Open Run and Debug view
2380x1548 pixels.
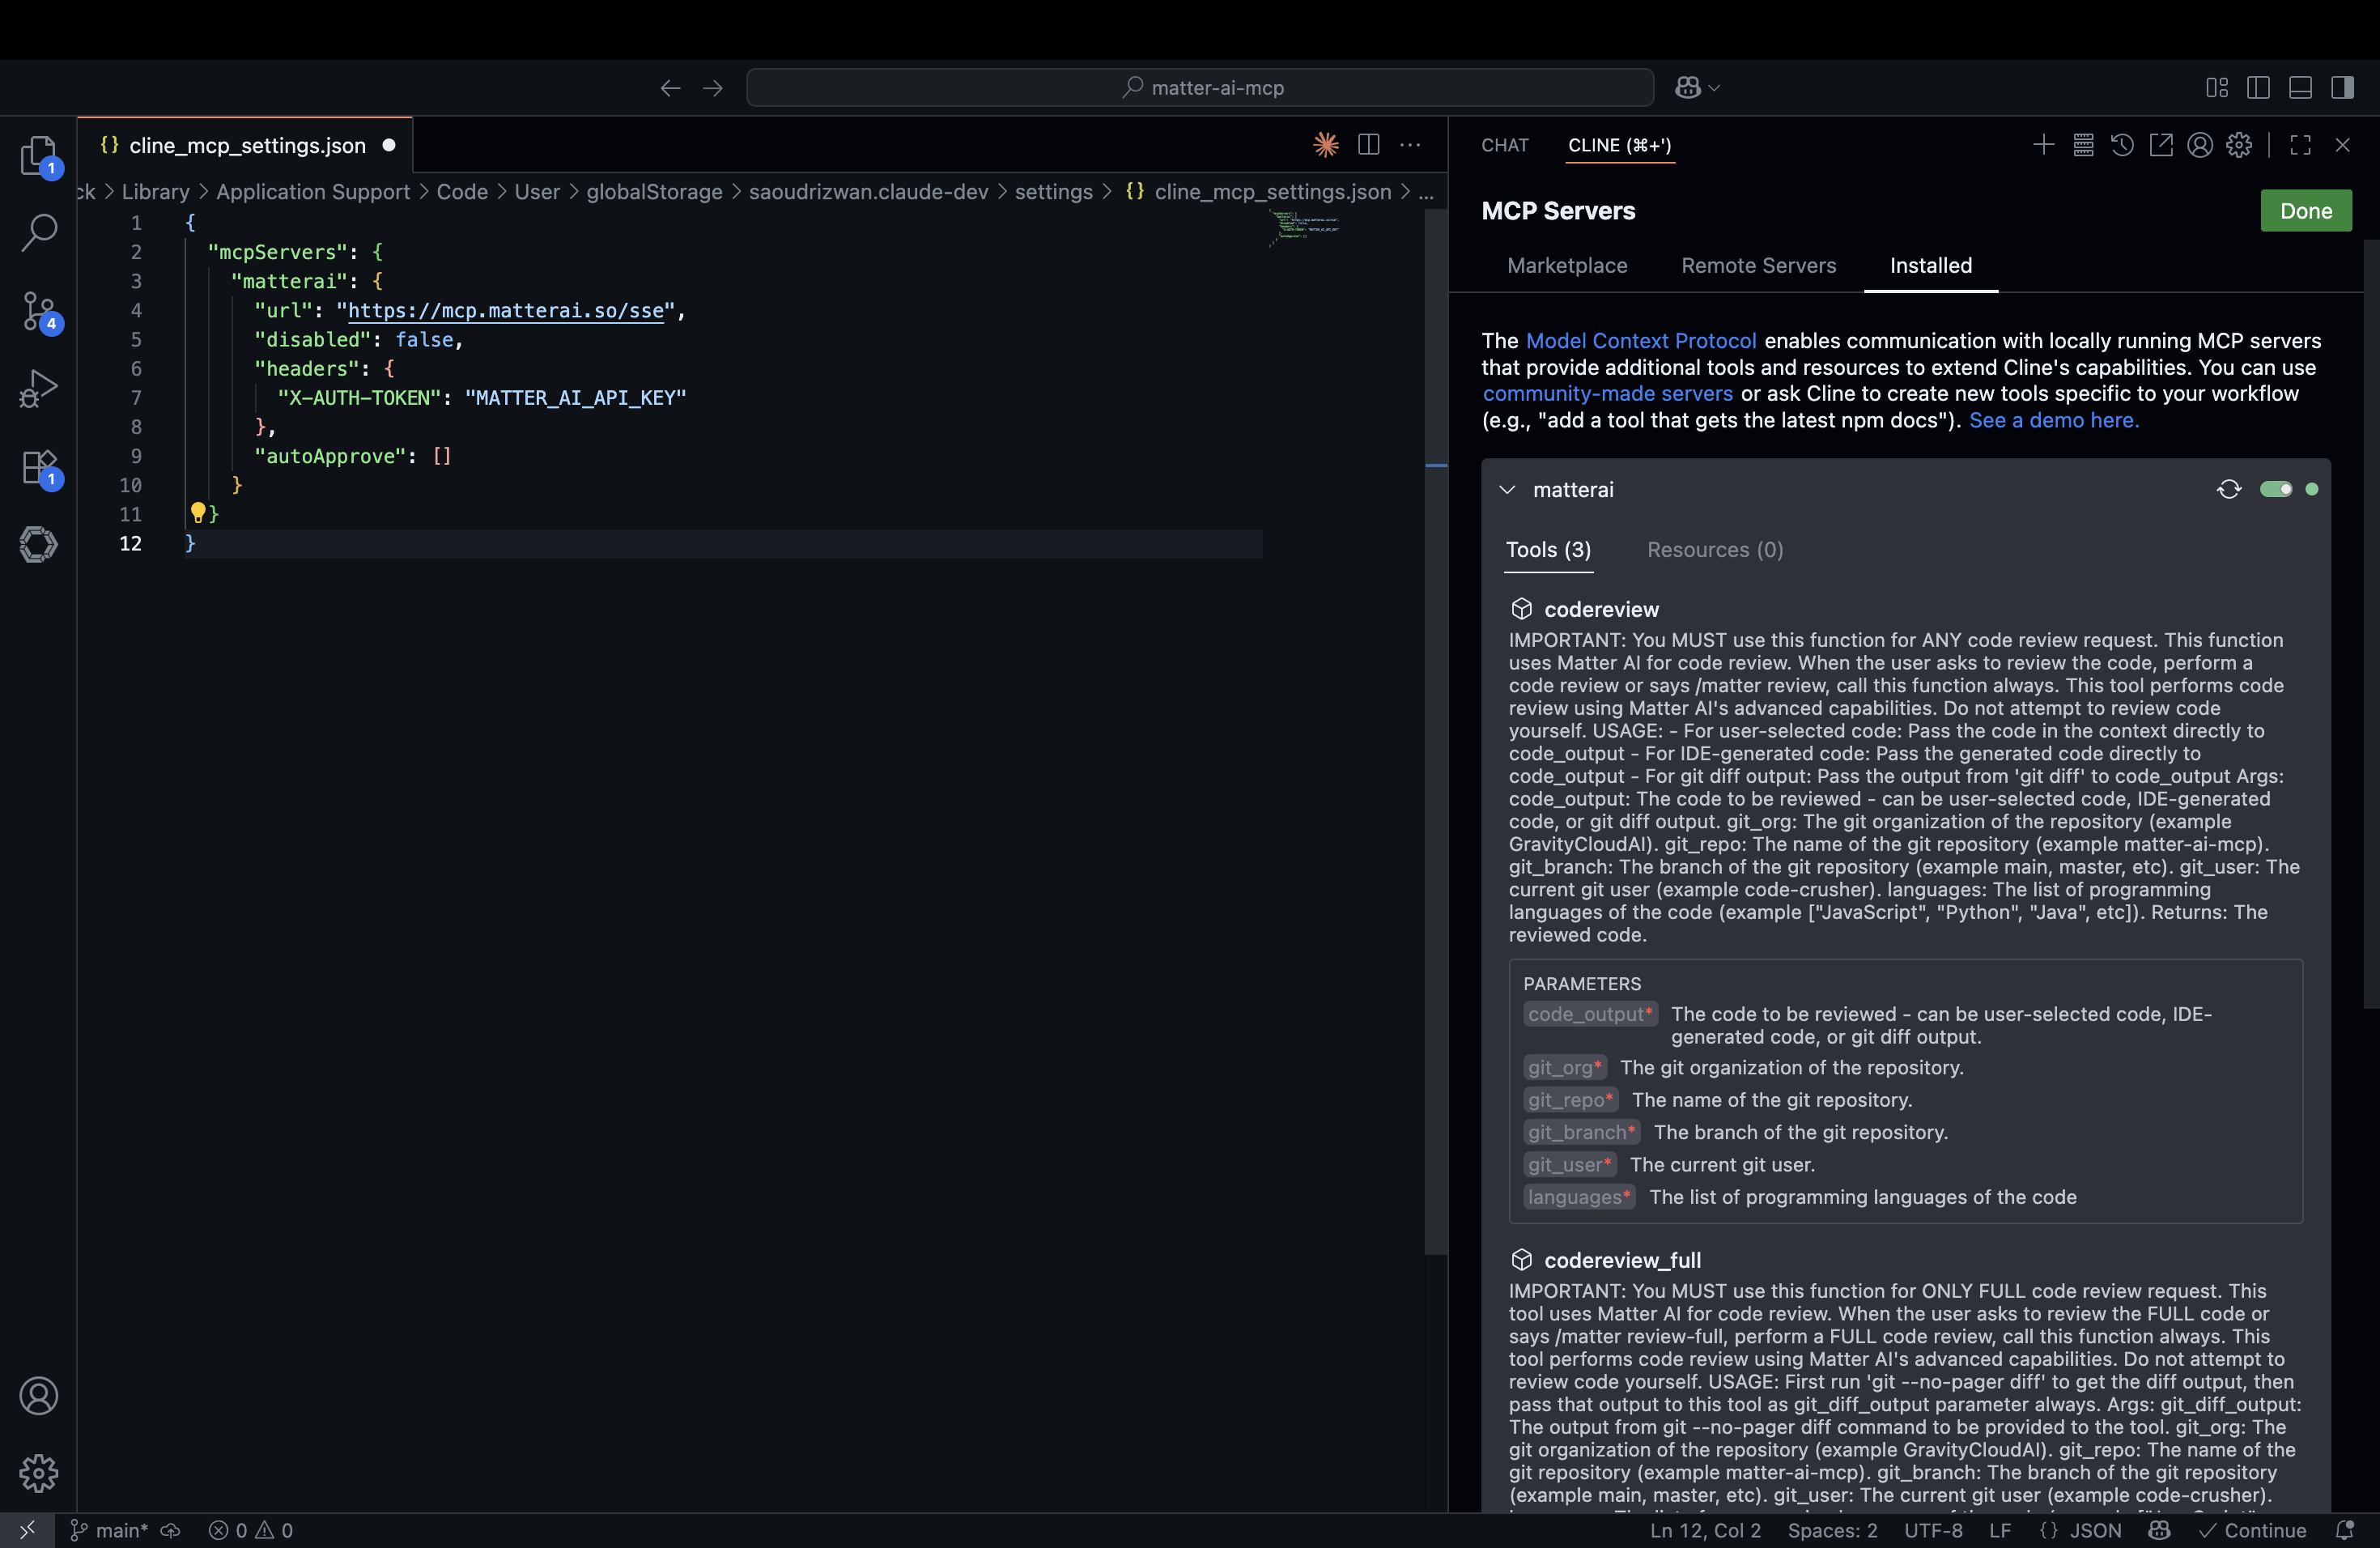(x=39, y=388)
